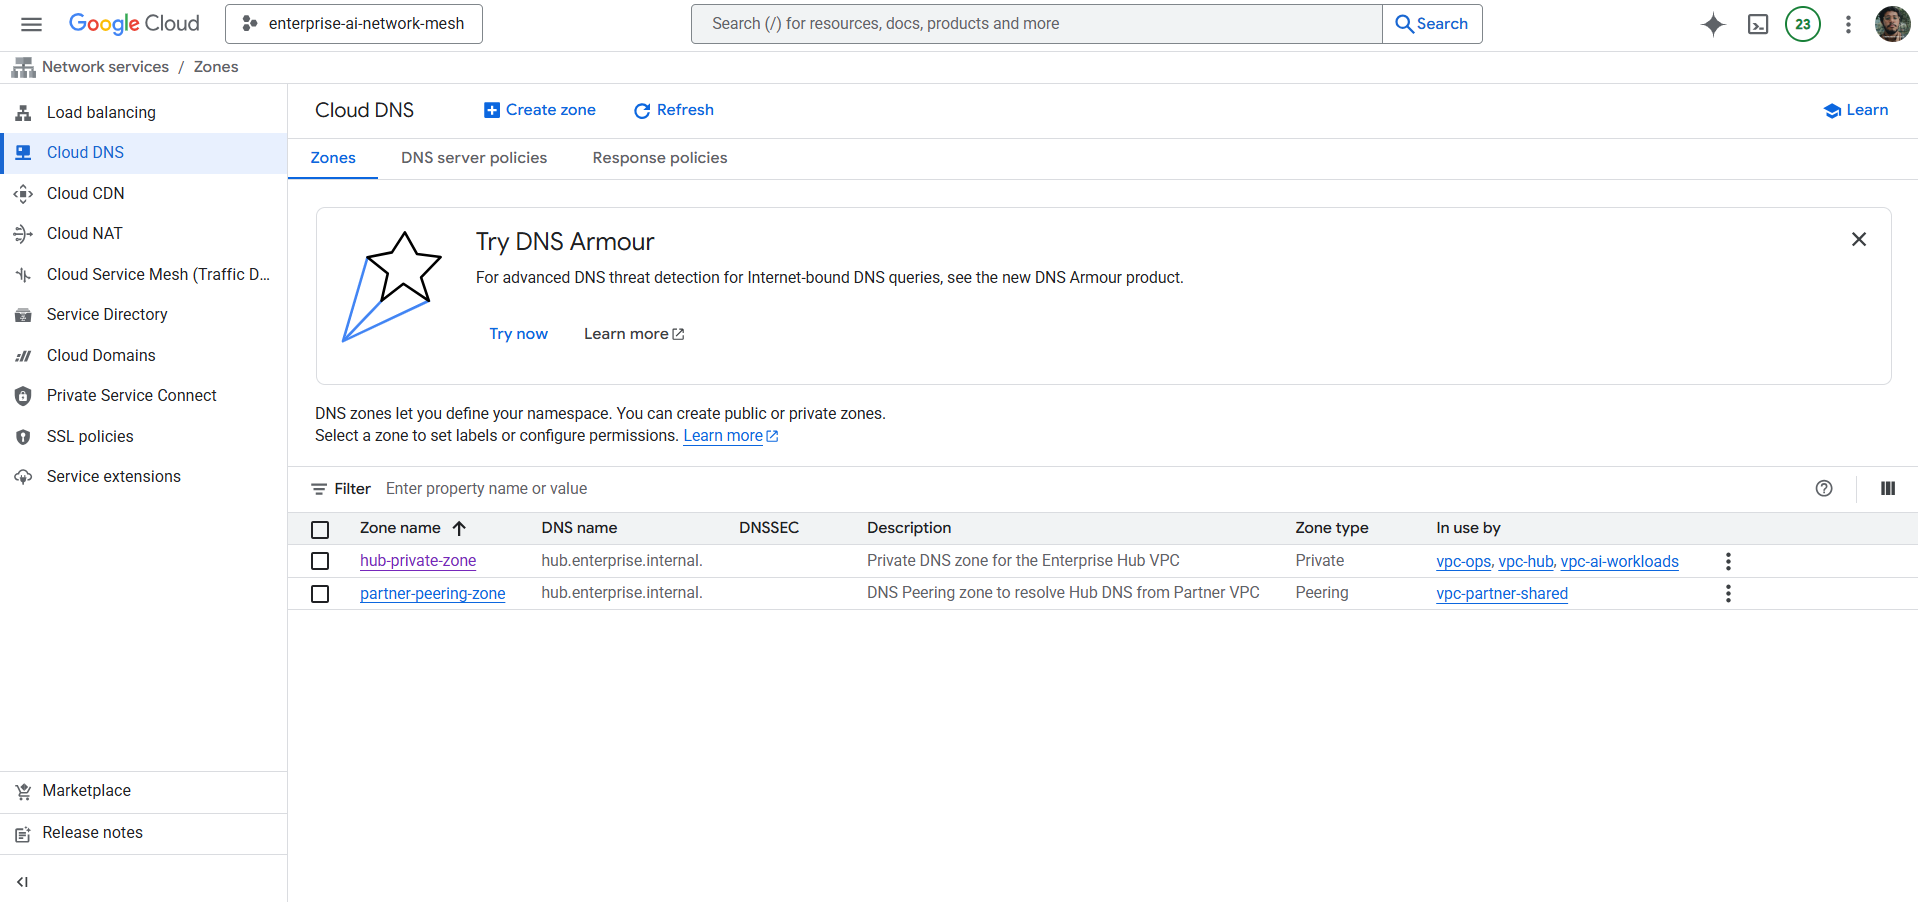Click the Filter list icon

click(319, 489)
